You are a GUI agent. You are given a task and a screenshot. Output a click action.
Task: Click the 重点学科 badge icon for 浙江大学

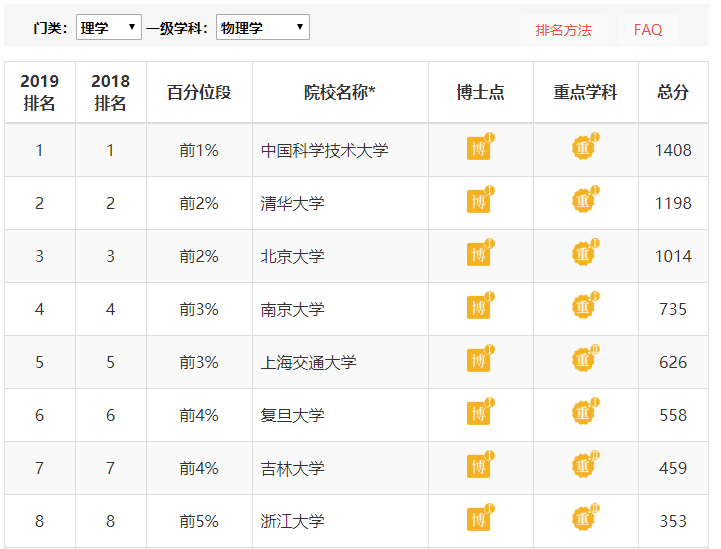(585, 518)
